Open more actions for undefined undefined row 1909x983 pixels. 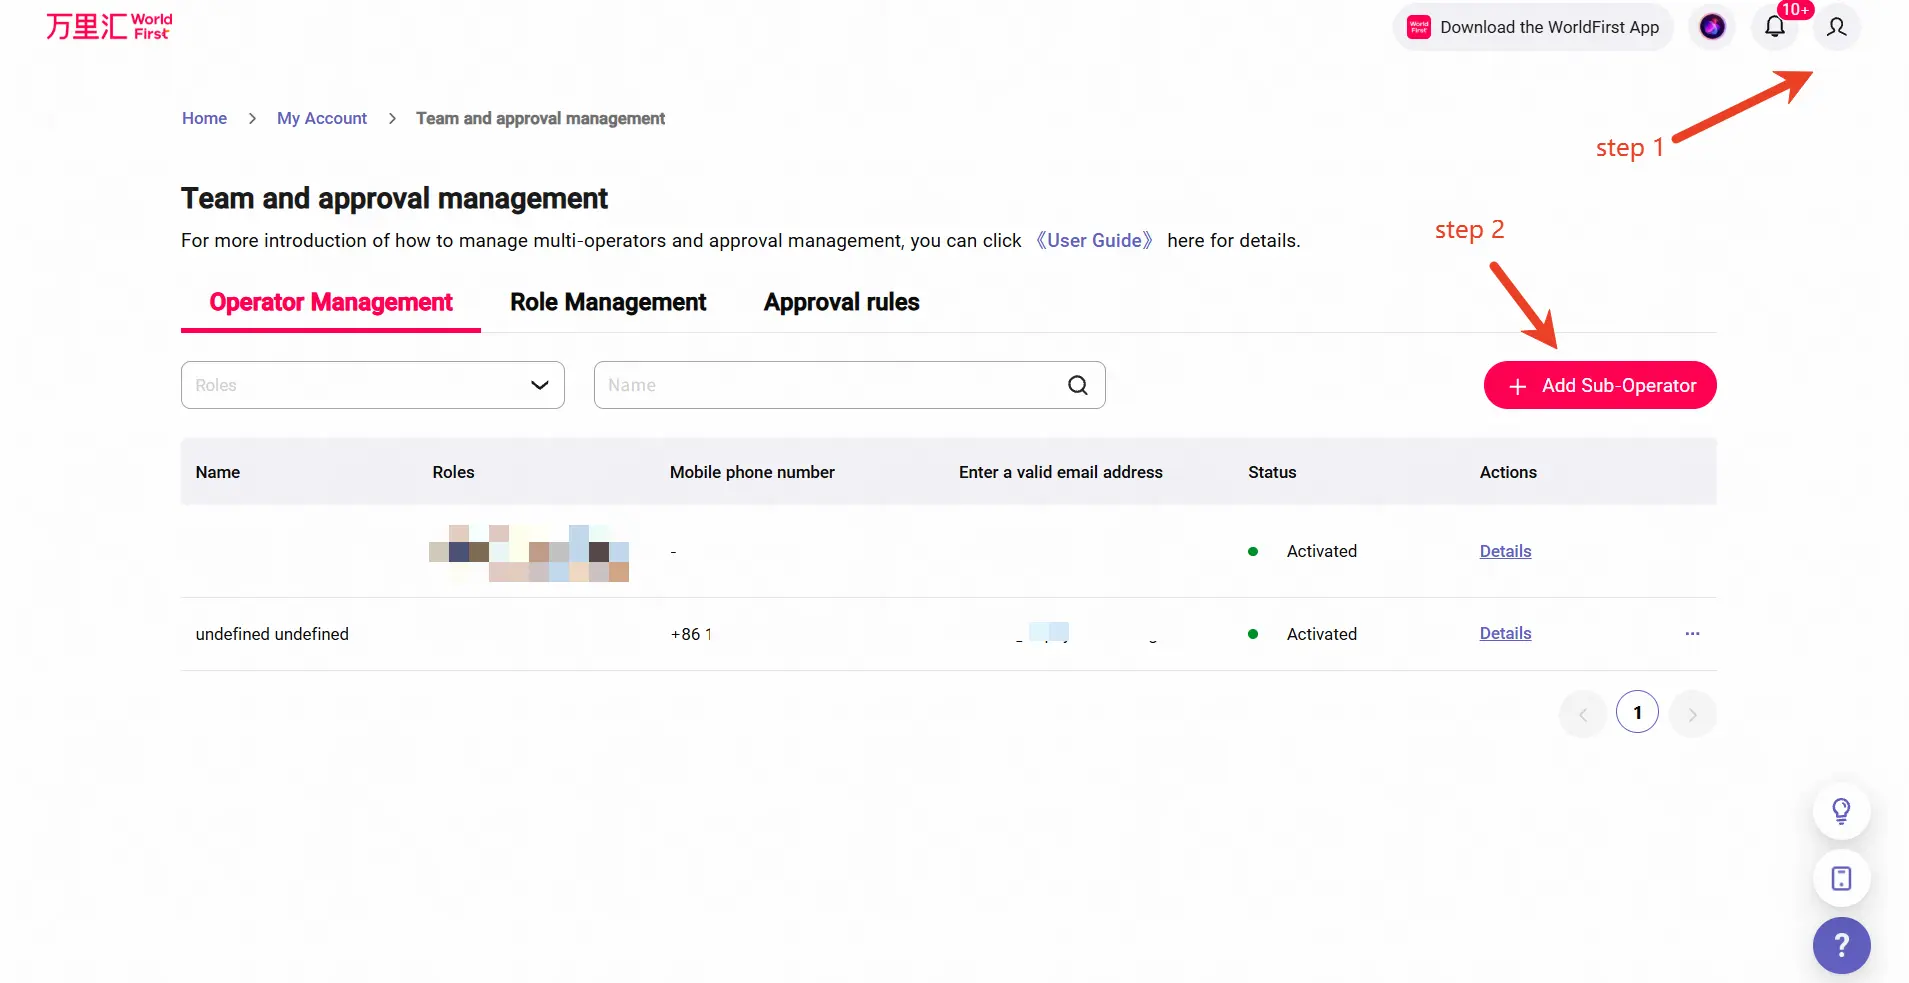pyautogui.click(x=1692, y=634)
